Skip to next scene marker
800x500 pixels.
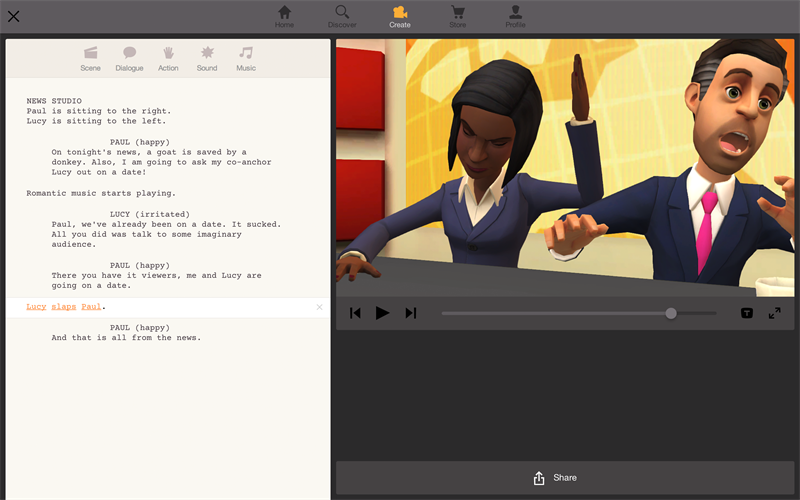coord(410,313)
